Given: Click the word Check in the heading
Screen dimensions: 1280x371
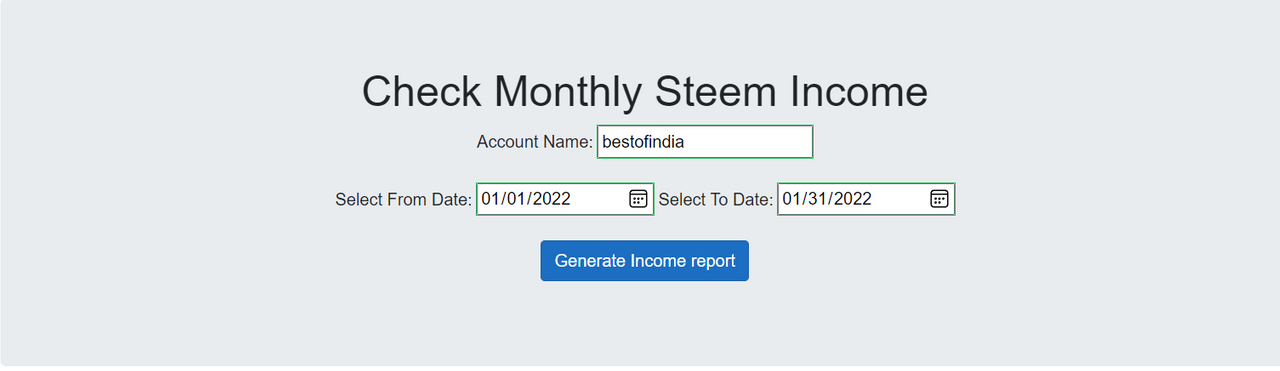Looking at the screenshot, I should click(x=421, y=91).
